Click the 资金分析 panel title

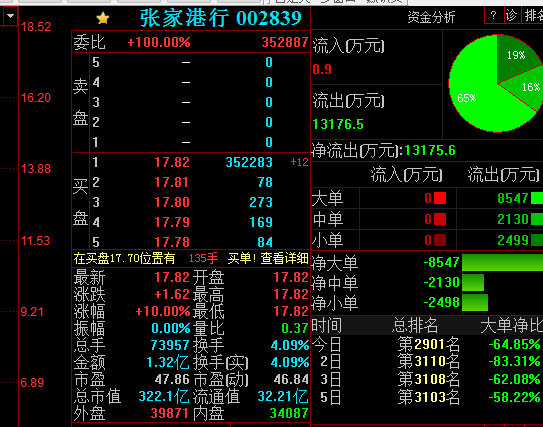click(x=431, y=17)
